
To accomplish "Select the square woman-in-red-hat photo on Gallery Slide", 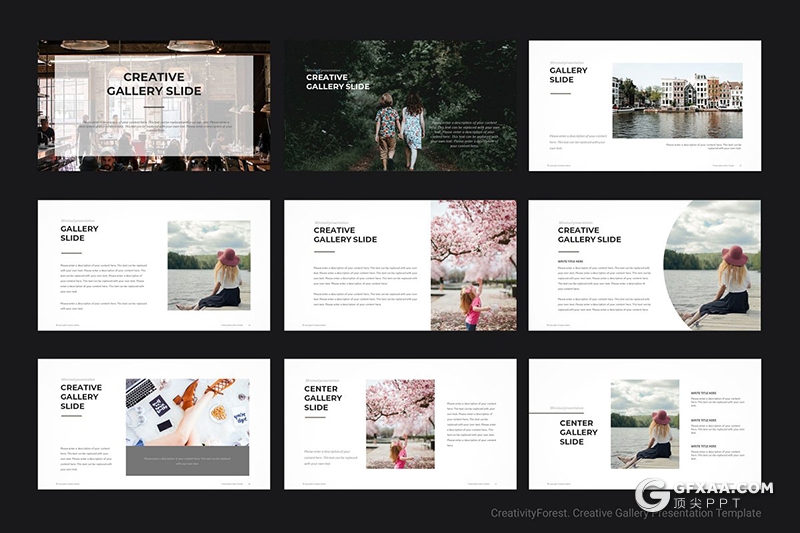I will (208, 265).
